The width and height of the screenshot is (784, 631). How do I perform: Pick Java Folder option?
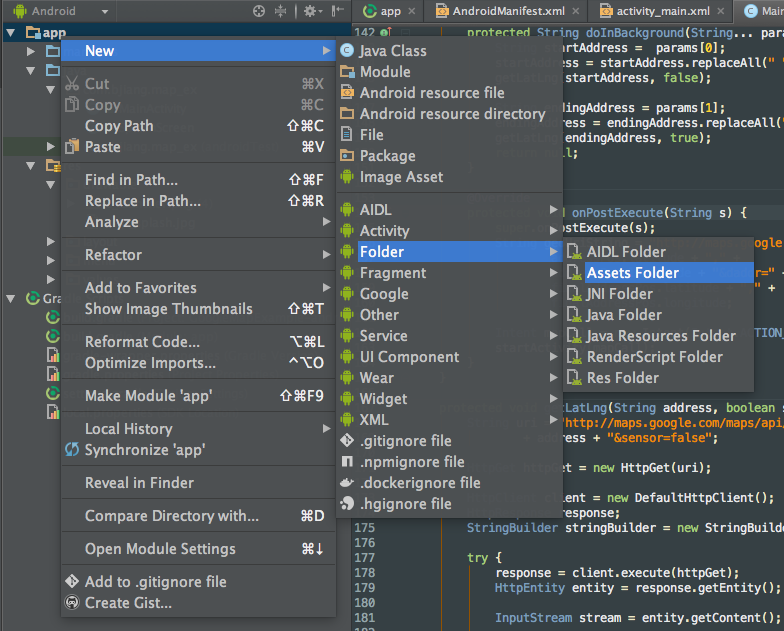[658, 315]
